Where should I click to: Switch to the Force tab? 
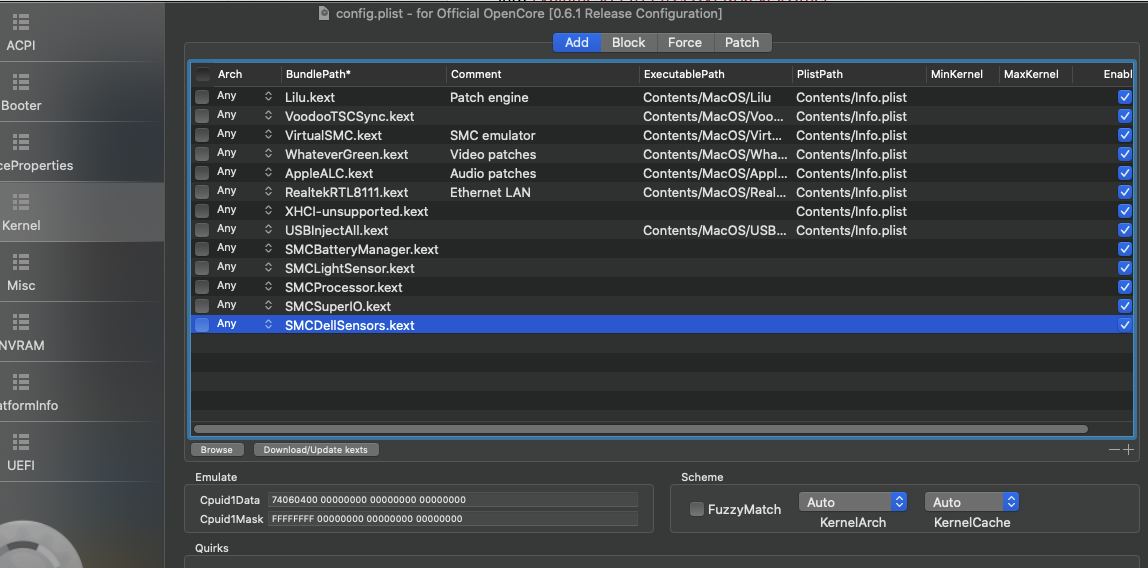[685, 42]
